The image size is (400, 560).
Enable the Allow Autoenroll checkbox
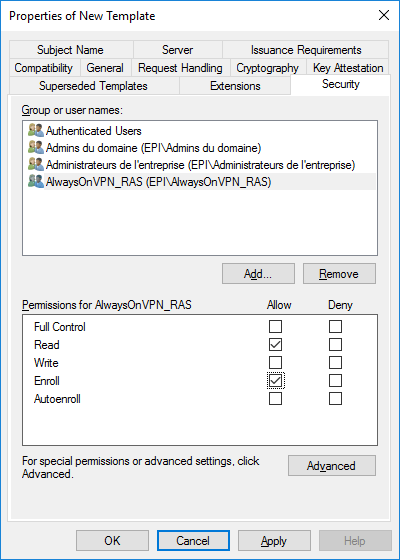(275, 399)
